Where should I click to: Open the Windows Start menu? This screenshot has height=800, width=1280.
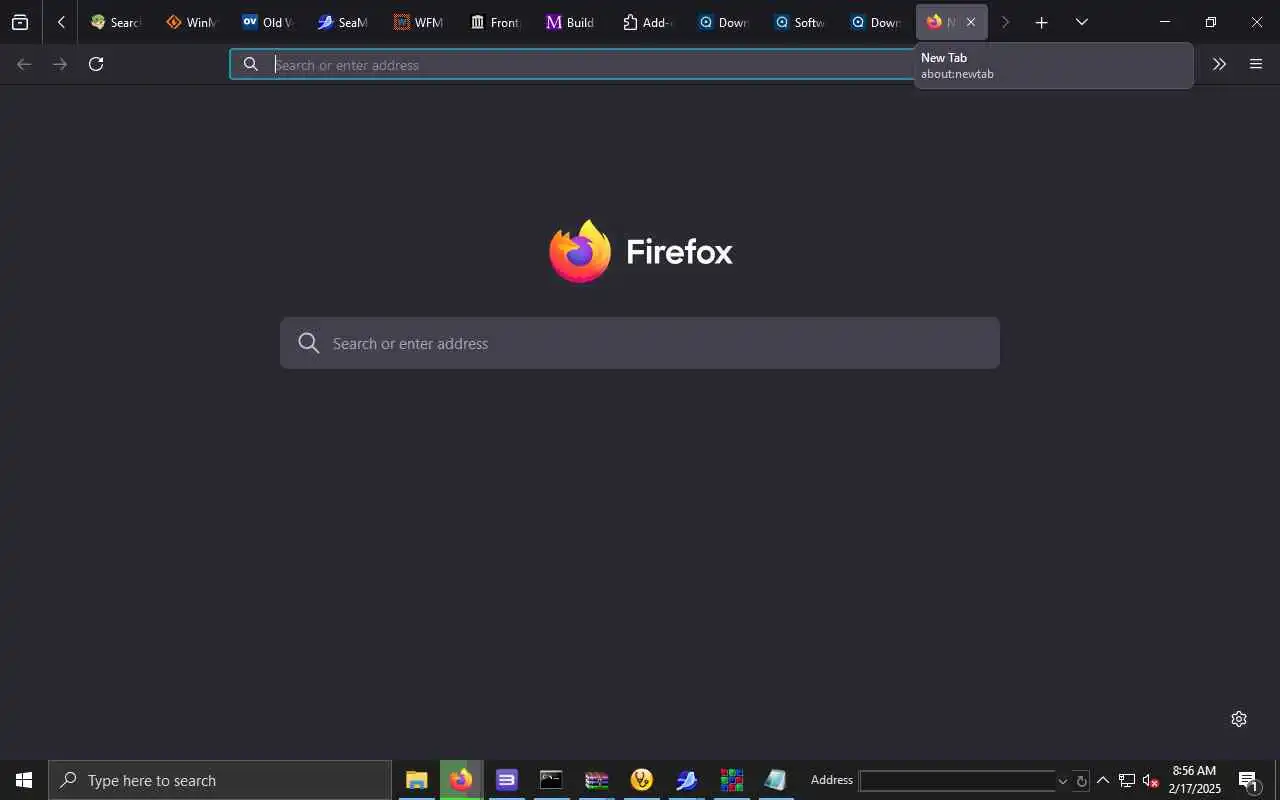pos(24,780)
